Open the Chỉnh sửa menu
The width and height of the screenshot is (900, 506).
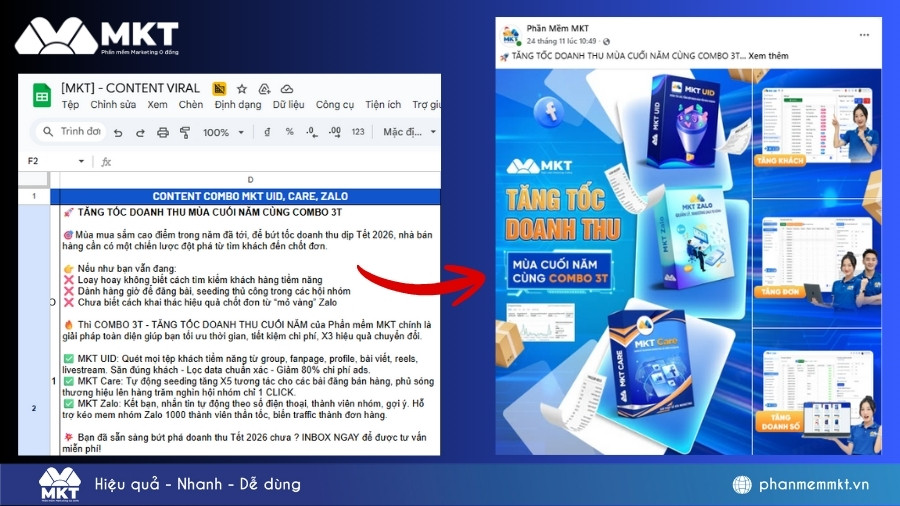tap(113, 104)
